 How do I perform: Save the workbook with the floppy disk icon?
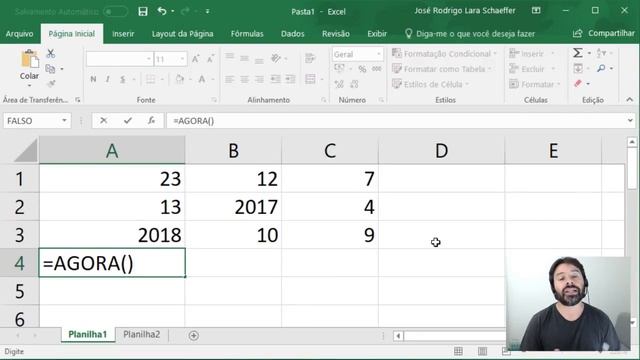pos(142,11)
